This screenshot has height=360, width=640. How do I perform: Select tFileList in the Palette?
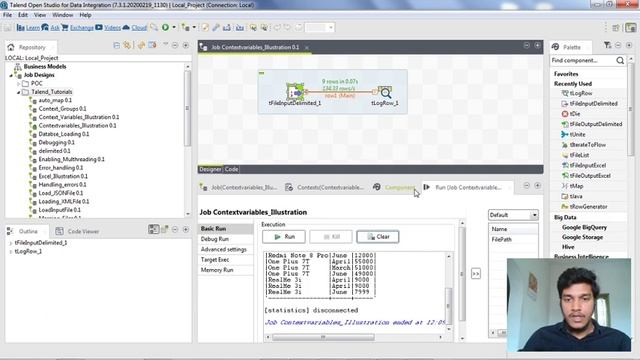(575, 155)
